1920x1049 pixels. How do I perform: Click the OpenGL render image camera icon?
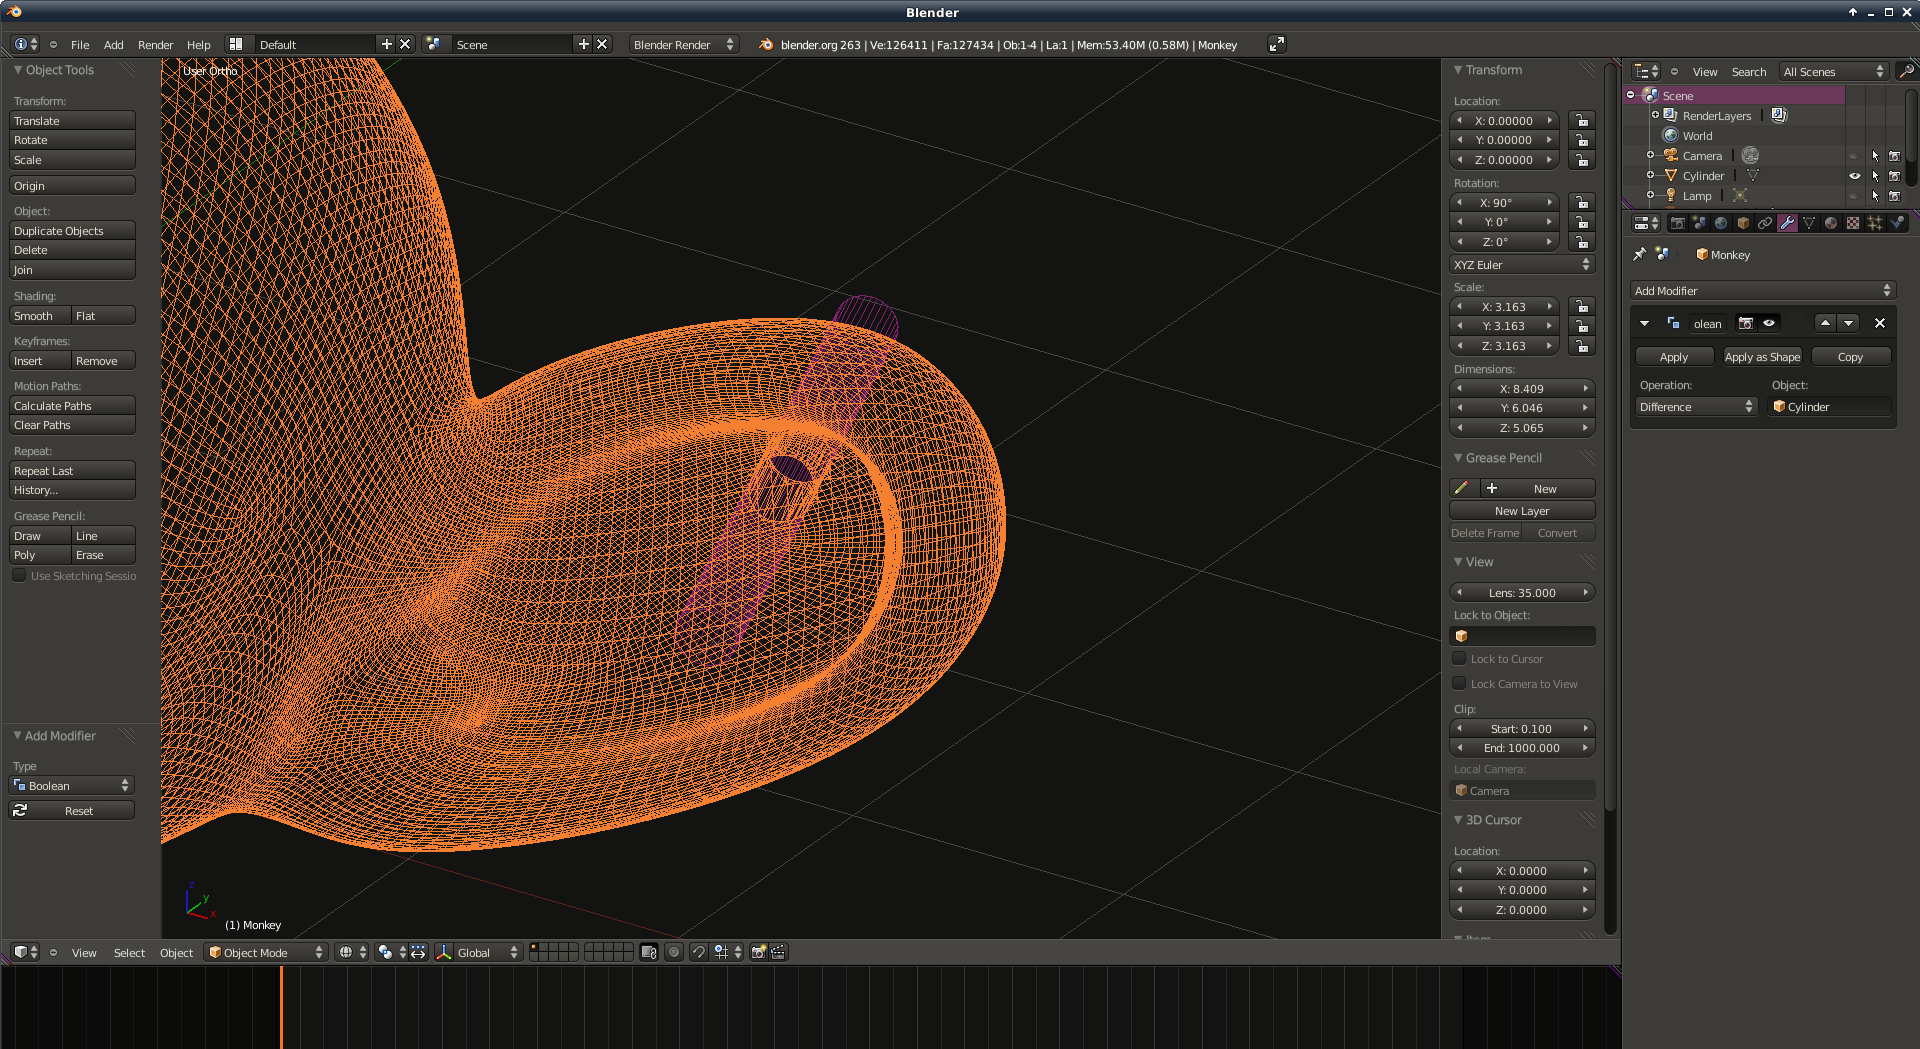pos(758,952)
